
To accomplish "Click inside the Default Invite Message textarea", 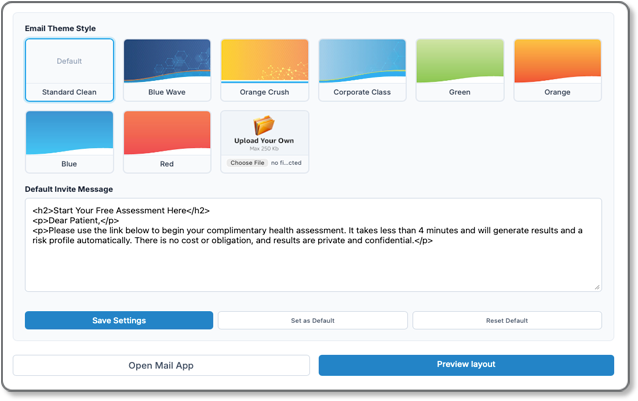I will (x=313, y=245).
